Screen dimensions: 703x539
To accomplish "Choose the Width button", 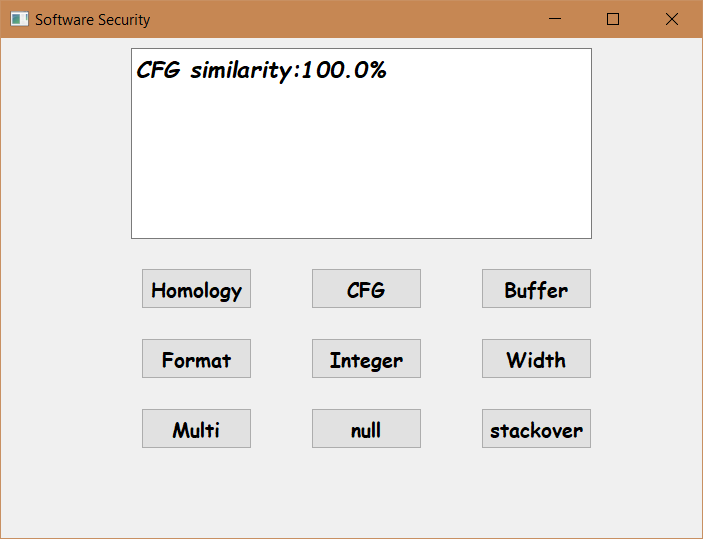I will [536, 359].
